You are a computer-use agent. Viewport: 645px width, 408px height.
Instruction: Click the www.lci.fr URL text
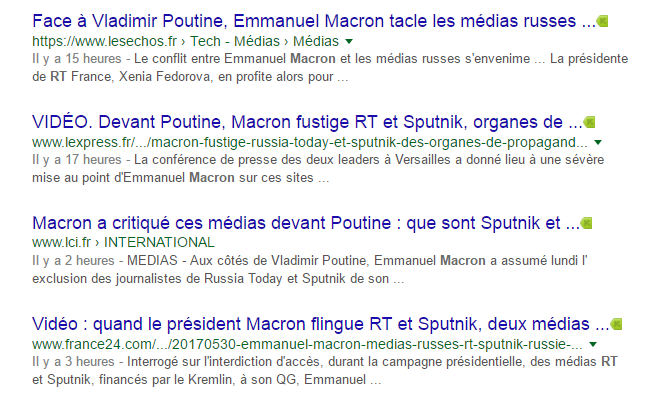pyautogui.click(x=63, y=242)
